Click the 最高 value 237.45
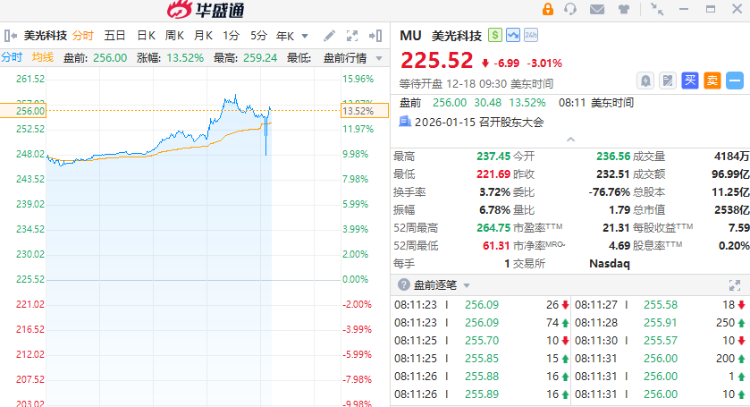 pyautogui.click(x=493, y=156)
